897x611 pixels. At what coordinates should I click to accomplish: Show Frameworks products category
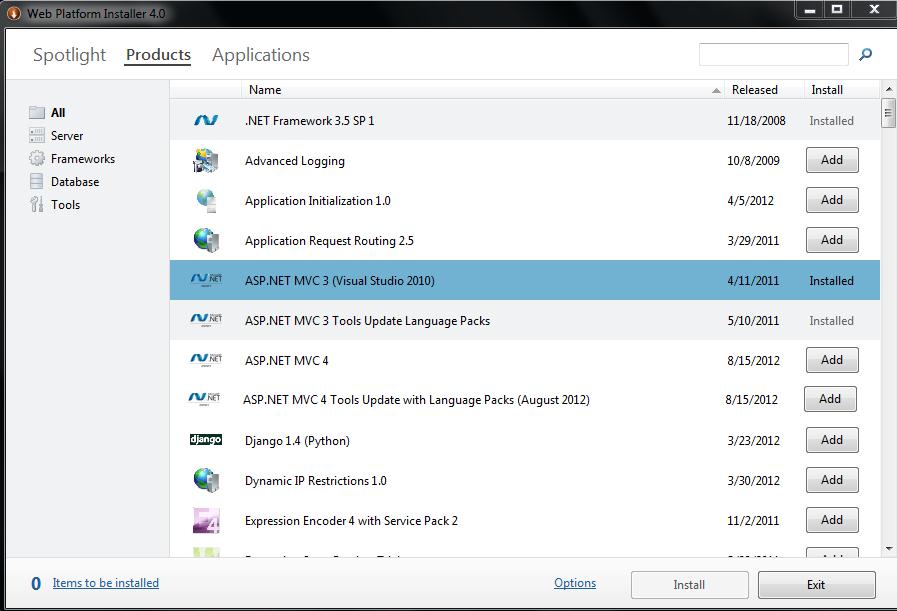(x=83, y=158)
